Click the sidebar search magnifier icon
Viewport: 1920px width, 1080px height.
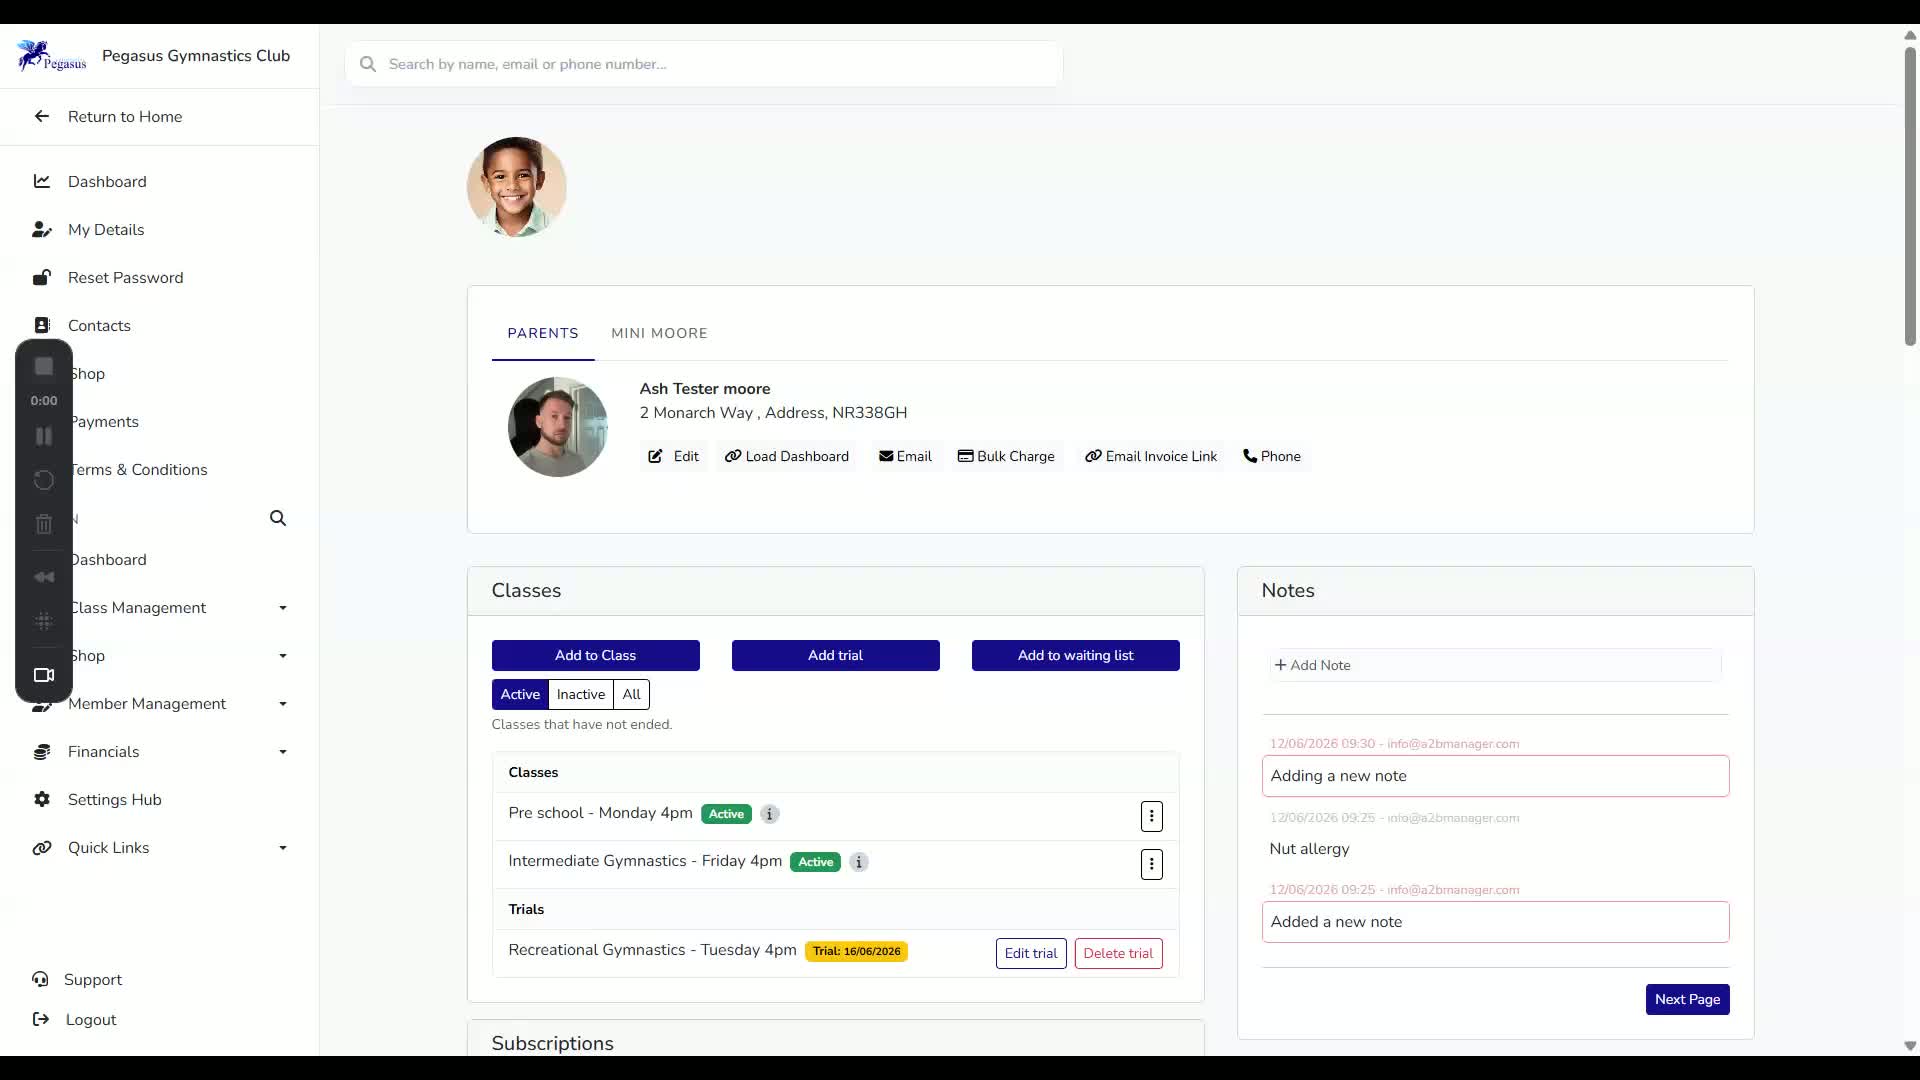click(x=278, y=518)
